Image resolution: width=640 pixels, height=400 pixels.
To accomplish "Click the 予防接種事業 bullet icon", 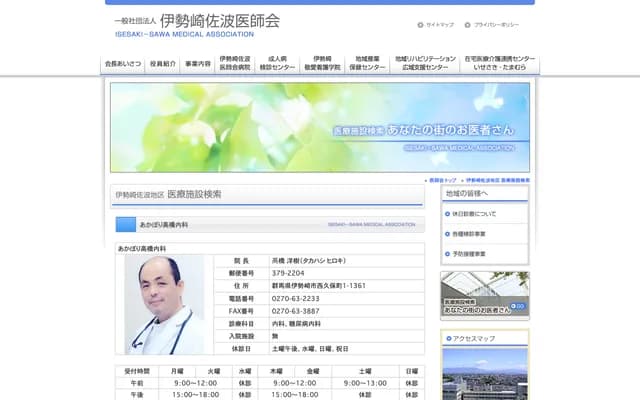I will pos(447,254).
